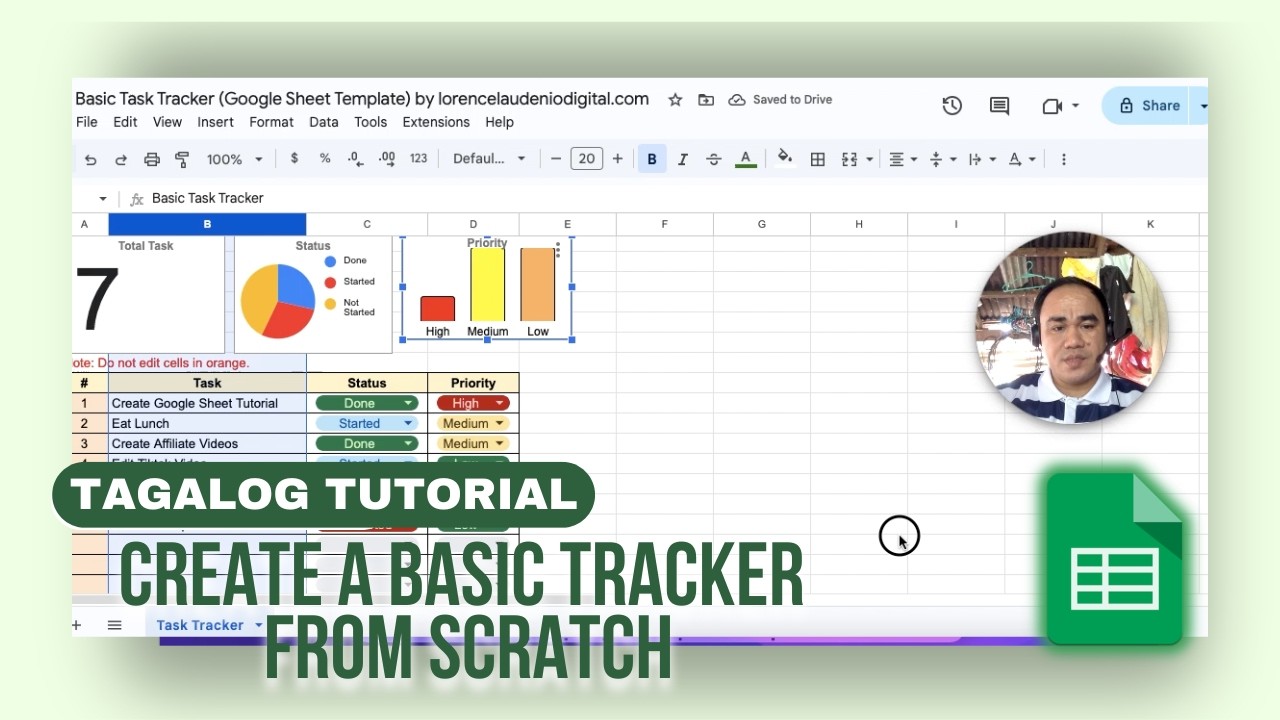Open the 100% zoom dropdown
This screenshot has width=1280, height=720.
click(x=235, y=159)
